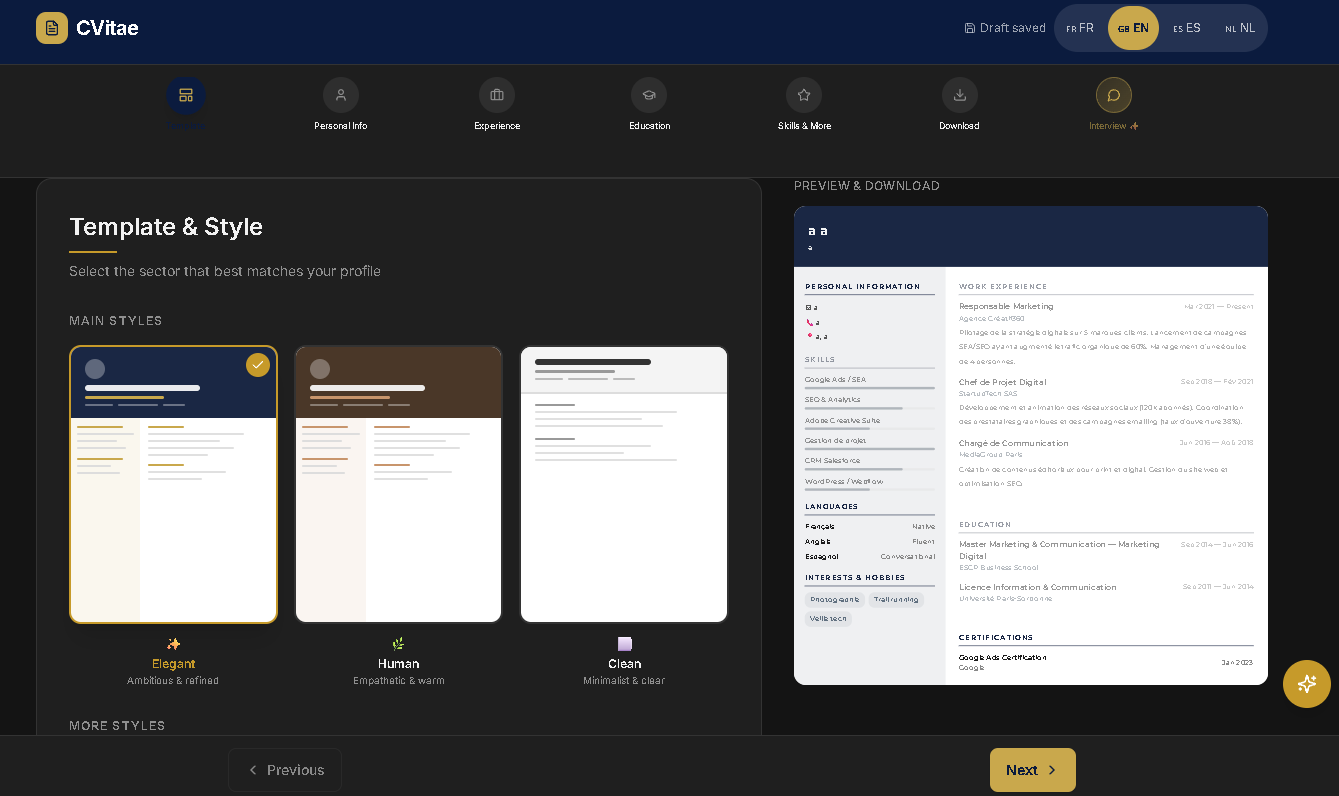Click 'Responsable Marketing' in the preview

coord(1006,306)
